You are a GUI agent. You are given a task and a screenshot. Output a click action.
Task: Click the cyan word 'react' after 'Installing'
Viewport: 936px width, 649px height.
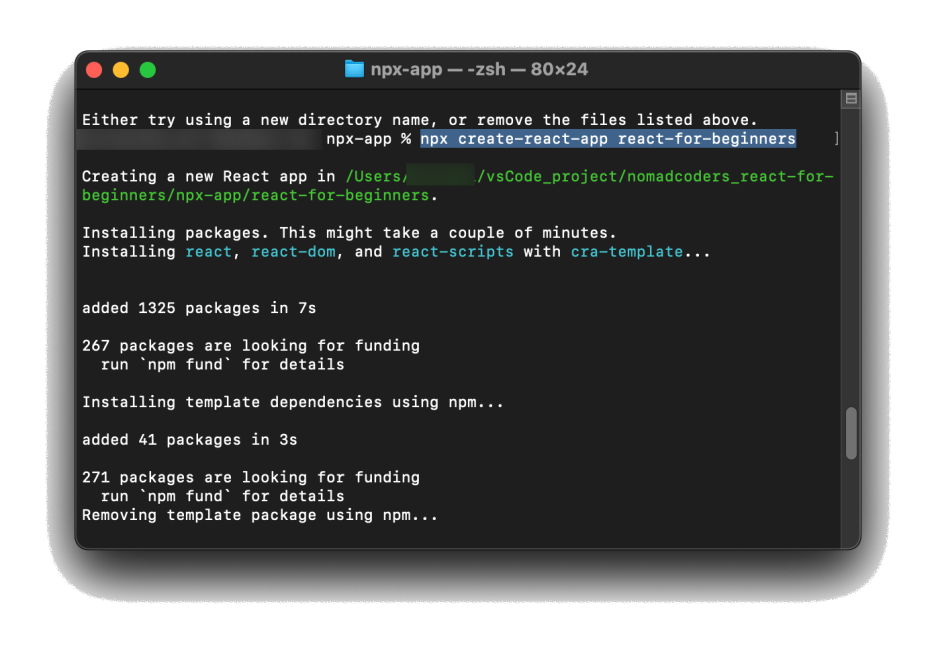(x=208, y=252)
